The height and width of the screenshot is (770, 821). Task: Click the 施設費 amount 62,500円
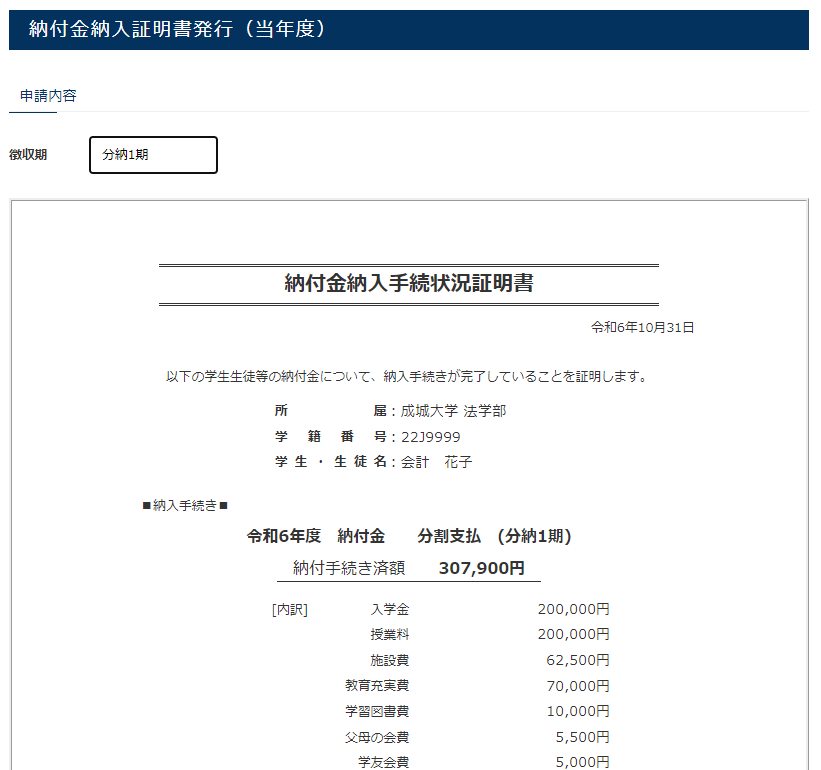pos(582,660)
